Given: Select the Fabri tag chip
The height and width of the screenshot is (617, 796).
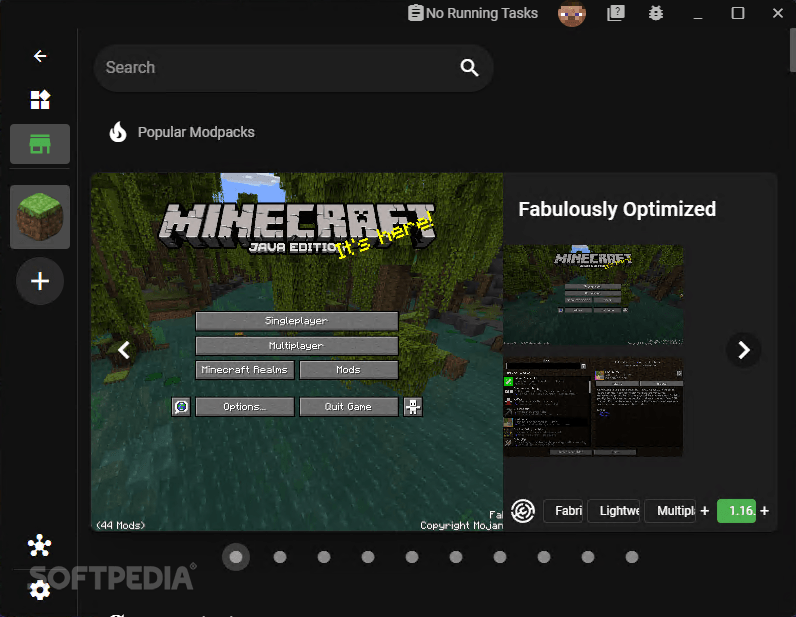Looking at the screenshot, I should point(562,510).
